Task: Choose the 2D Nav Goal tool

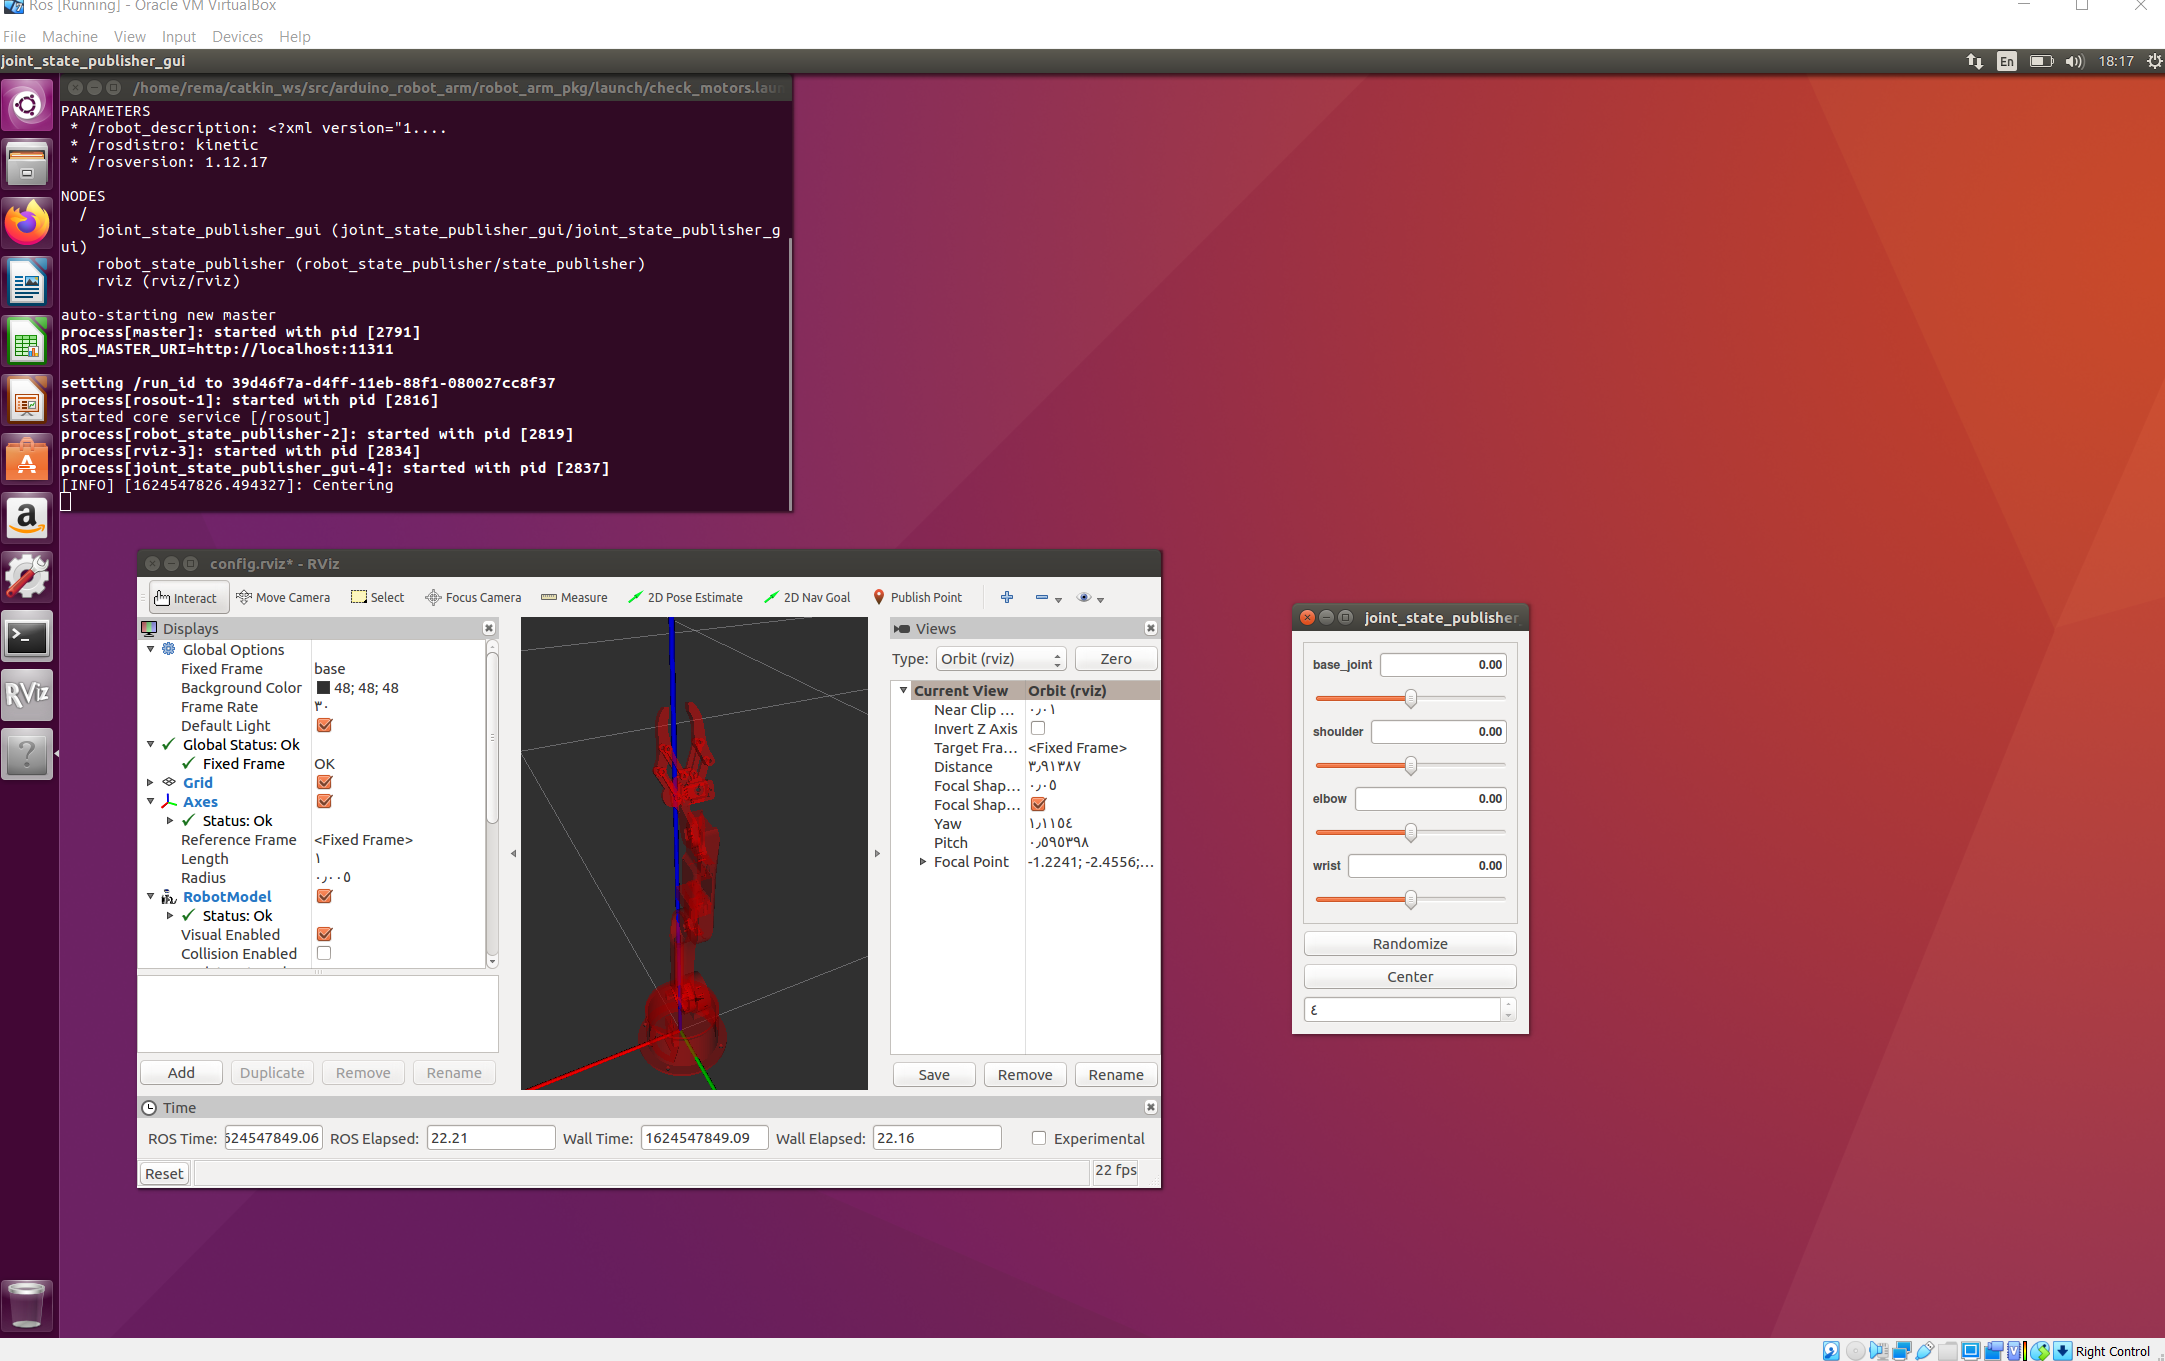Action: 807,597
